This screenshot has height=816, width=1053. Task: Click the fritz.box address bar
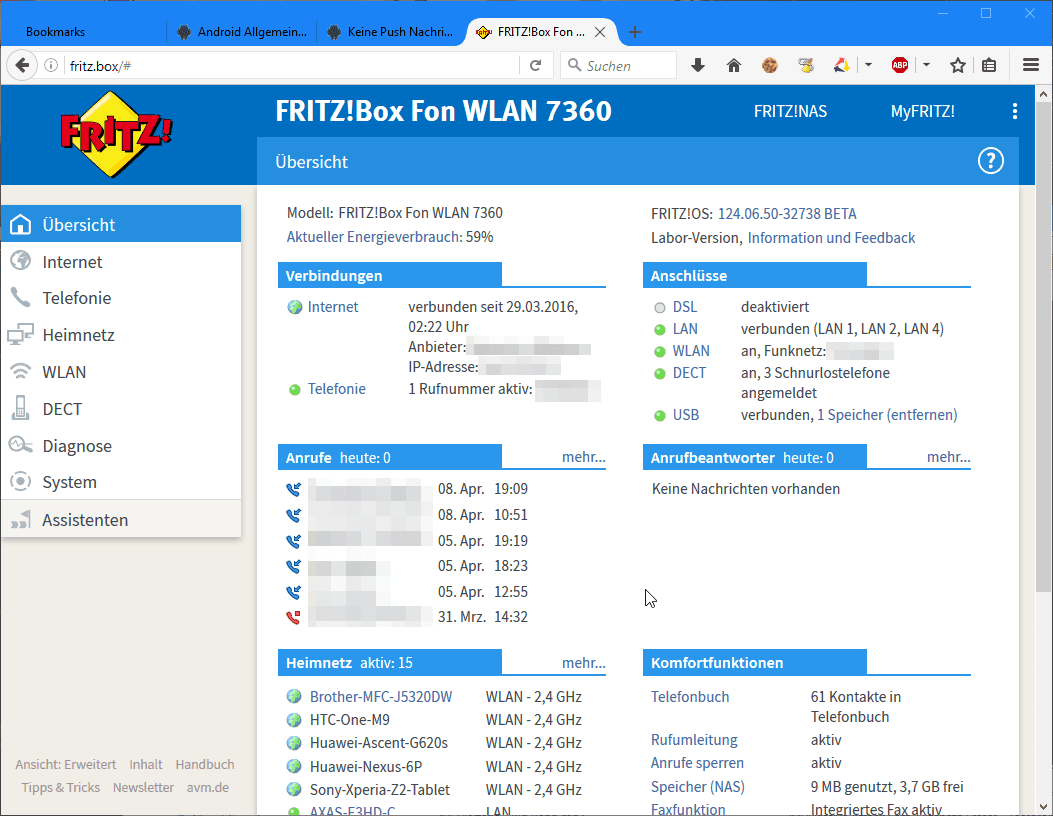(x=292, y=66)
